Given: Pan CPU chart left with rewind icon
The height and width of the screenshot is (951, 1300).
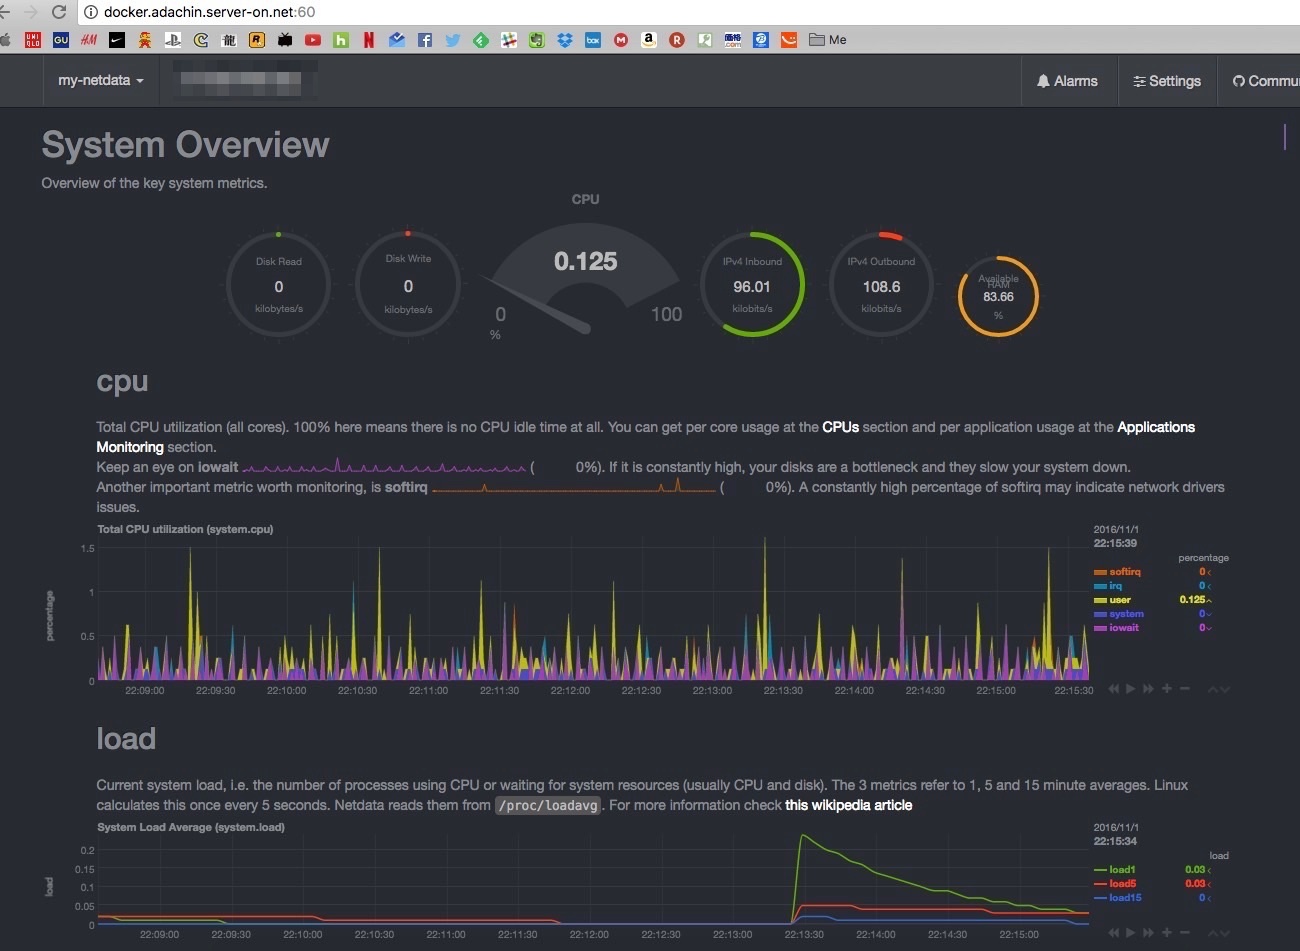Looking at the screenshot, I should coord(1113,689).
